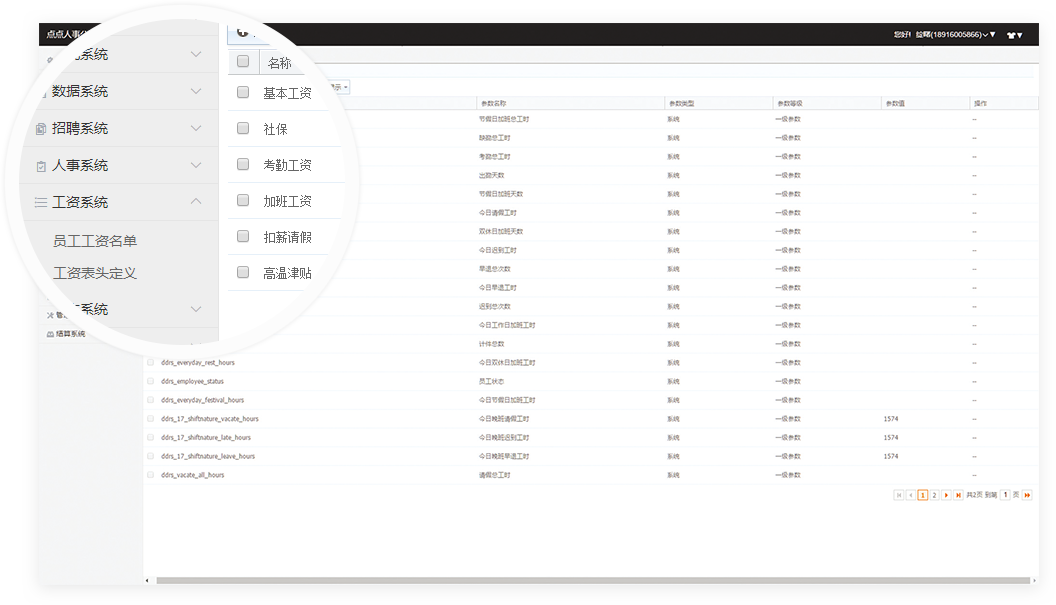This screenshot has width=1056, height=605.
Task: Click the 招聘系统 document icon
Action: (41, 129)
